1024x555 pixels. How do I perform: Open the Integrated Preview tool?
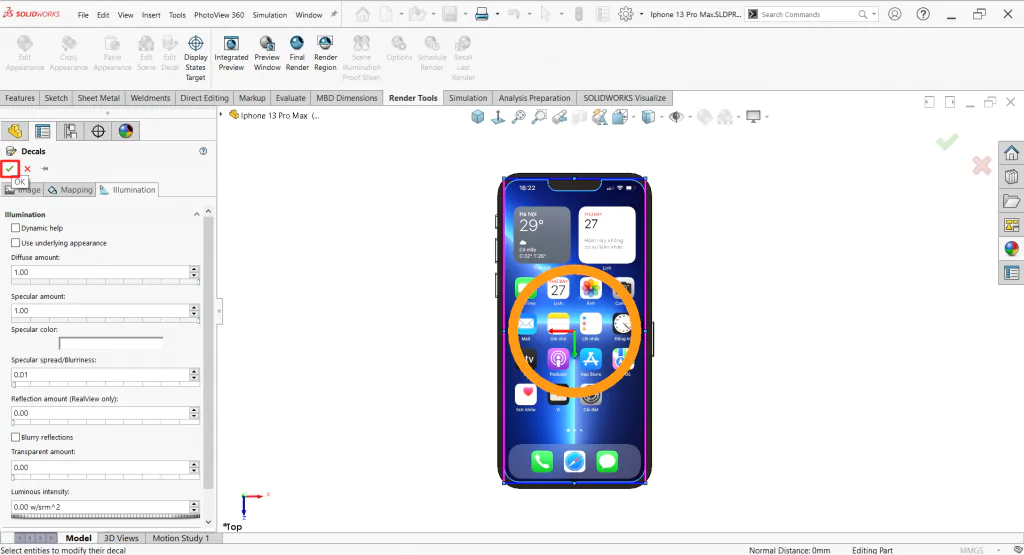pyautogui.click(x=231, y=54)
